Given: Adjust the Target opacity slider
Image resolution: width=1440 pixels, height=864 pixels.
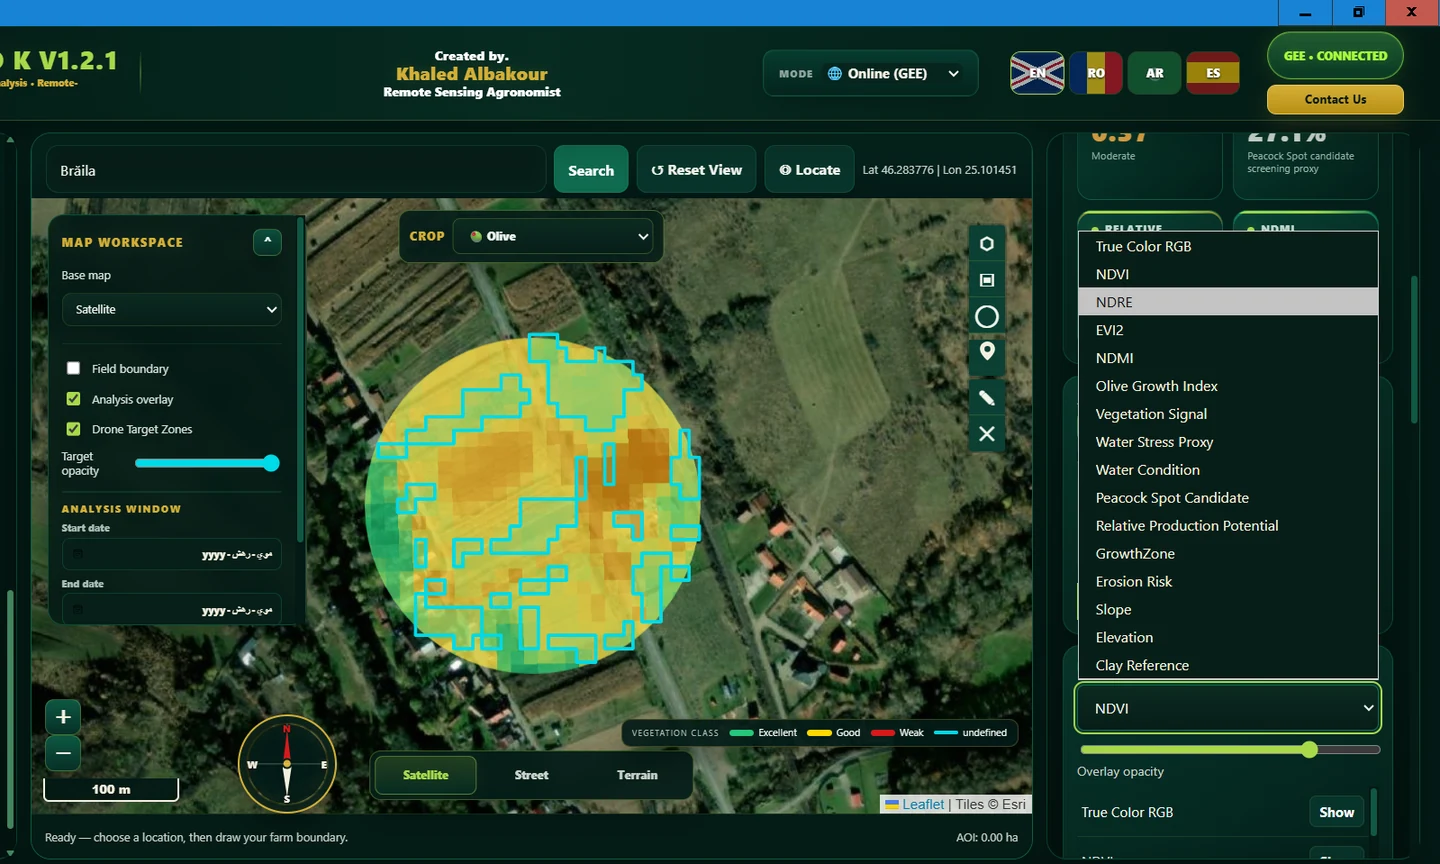Looking at the screenshot, I should click(207, 463).
